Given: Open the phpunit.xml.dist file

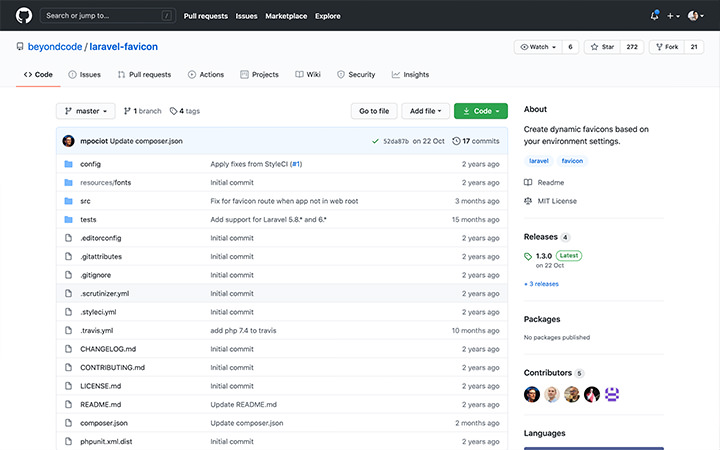Looking at the screenshot, I should pos(106,442).
